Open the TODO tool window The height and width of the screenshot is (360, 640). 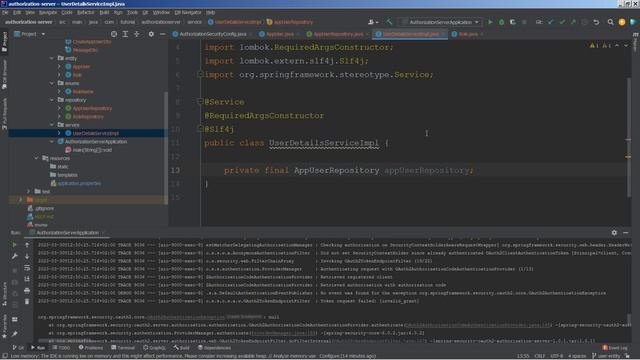(61, 348)
